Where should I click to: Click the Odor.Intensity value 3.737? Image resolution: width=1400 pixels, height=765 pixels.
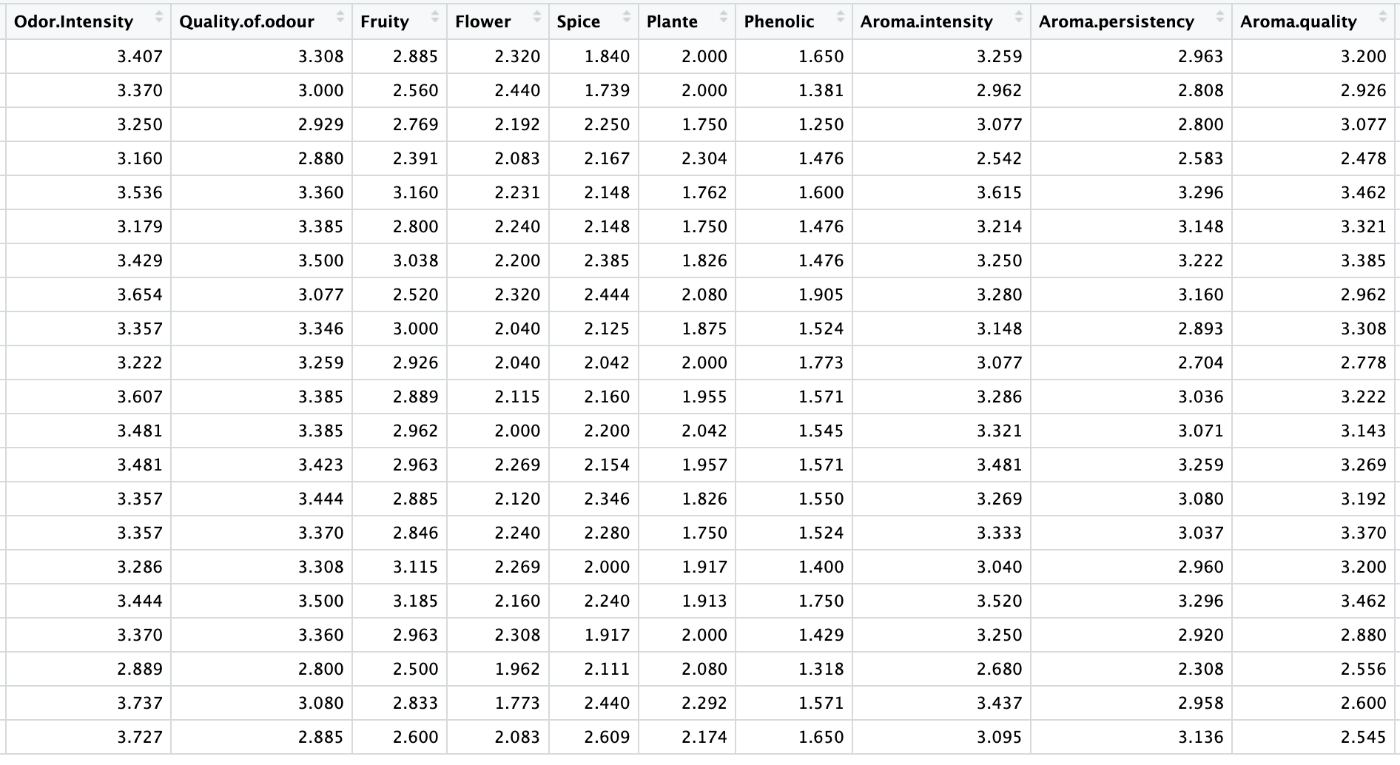[139, 703]
